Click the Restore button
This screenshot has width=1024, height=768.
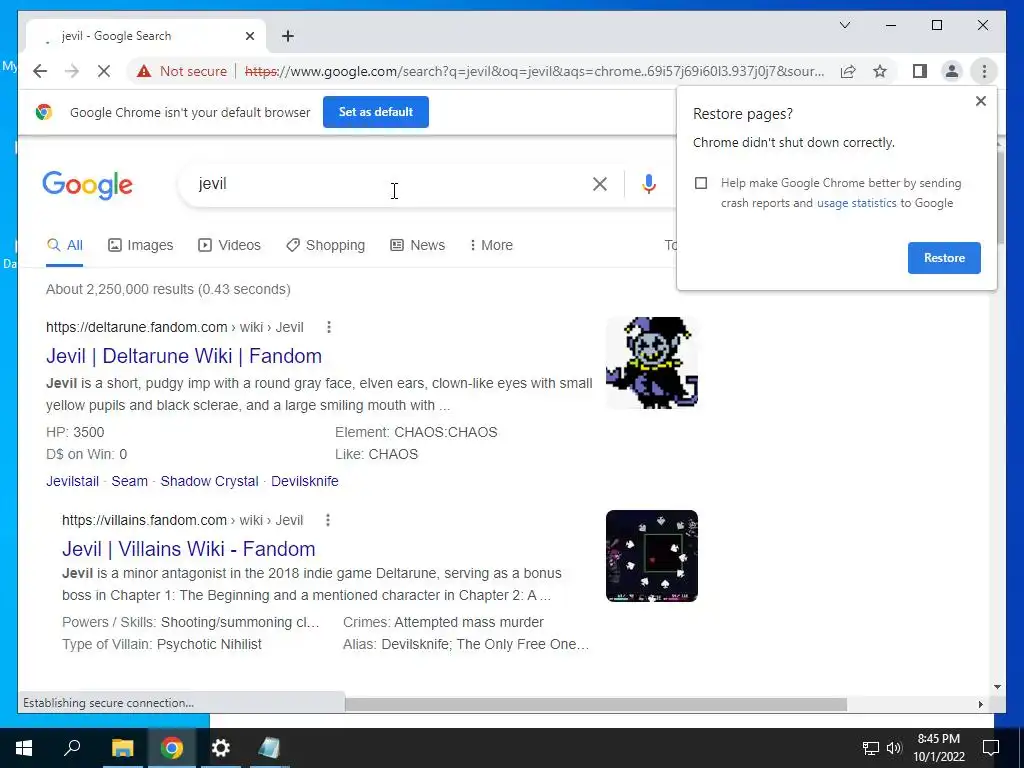click(x=944, y=258)
